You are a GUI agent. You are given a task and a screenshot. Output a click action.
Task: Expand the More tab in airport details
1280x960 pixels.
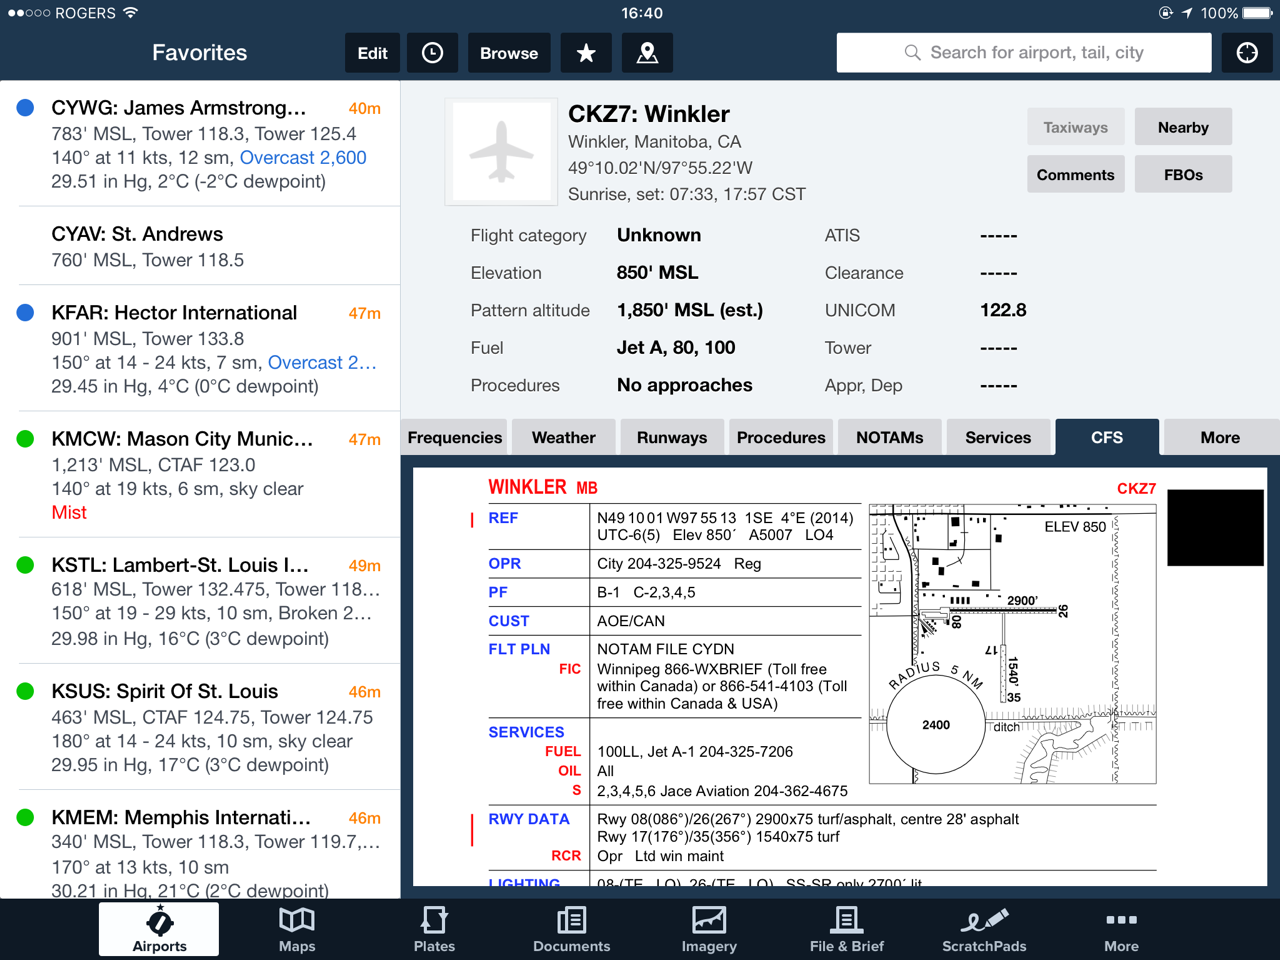[x=1220, y=438]
